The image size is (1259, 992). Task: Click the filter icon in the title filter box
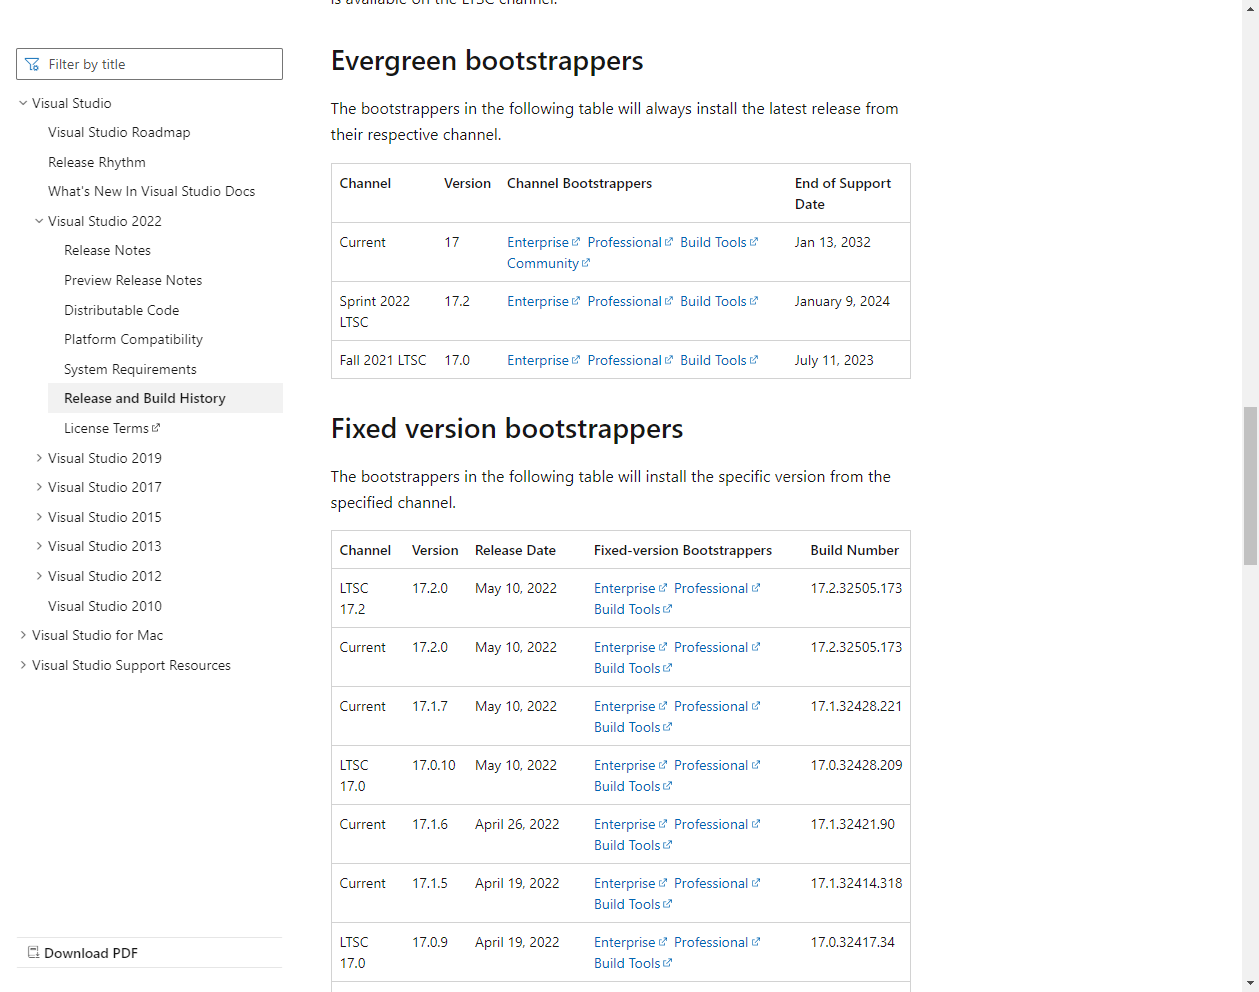32,64
